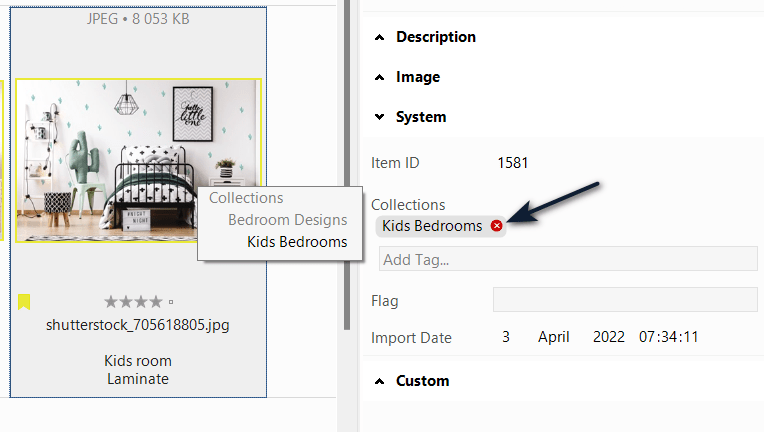Image resolution: width=764 pixels, height=432 pixels.
Task: Click the Import Date time 07:34:11
Action: (668, 338)
